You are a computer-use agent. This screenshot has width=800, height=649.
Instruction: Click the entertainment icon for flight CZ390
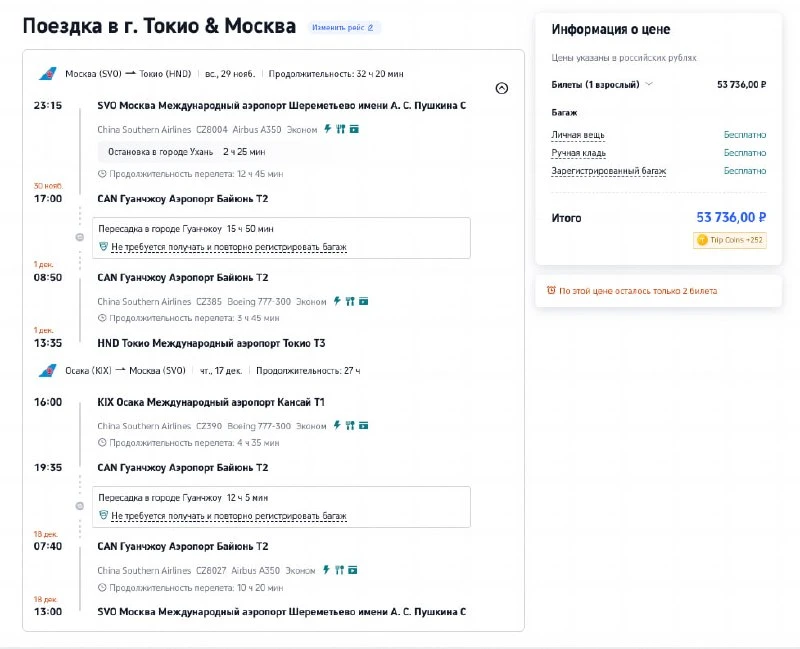tap(363, 426)
